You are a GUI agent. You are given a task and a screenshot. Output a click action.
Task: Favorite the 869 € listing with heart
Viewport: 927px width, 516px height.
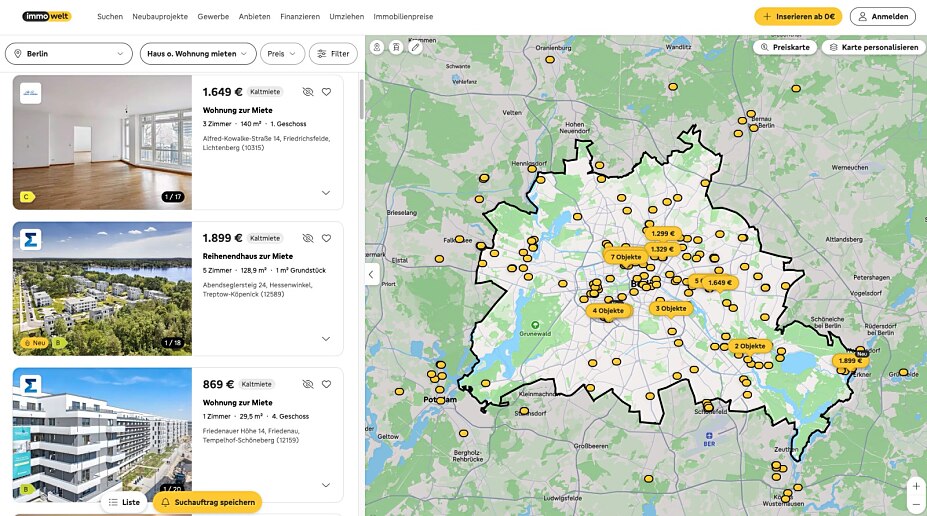pos(326,384)
